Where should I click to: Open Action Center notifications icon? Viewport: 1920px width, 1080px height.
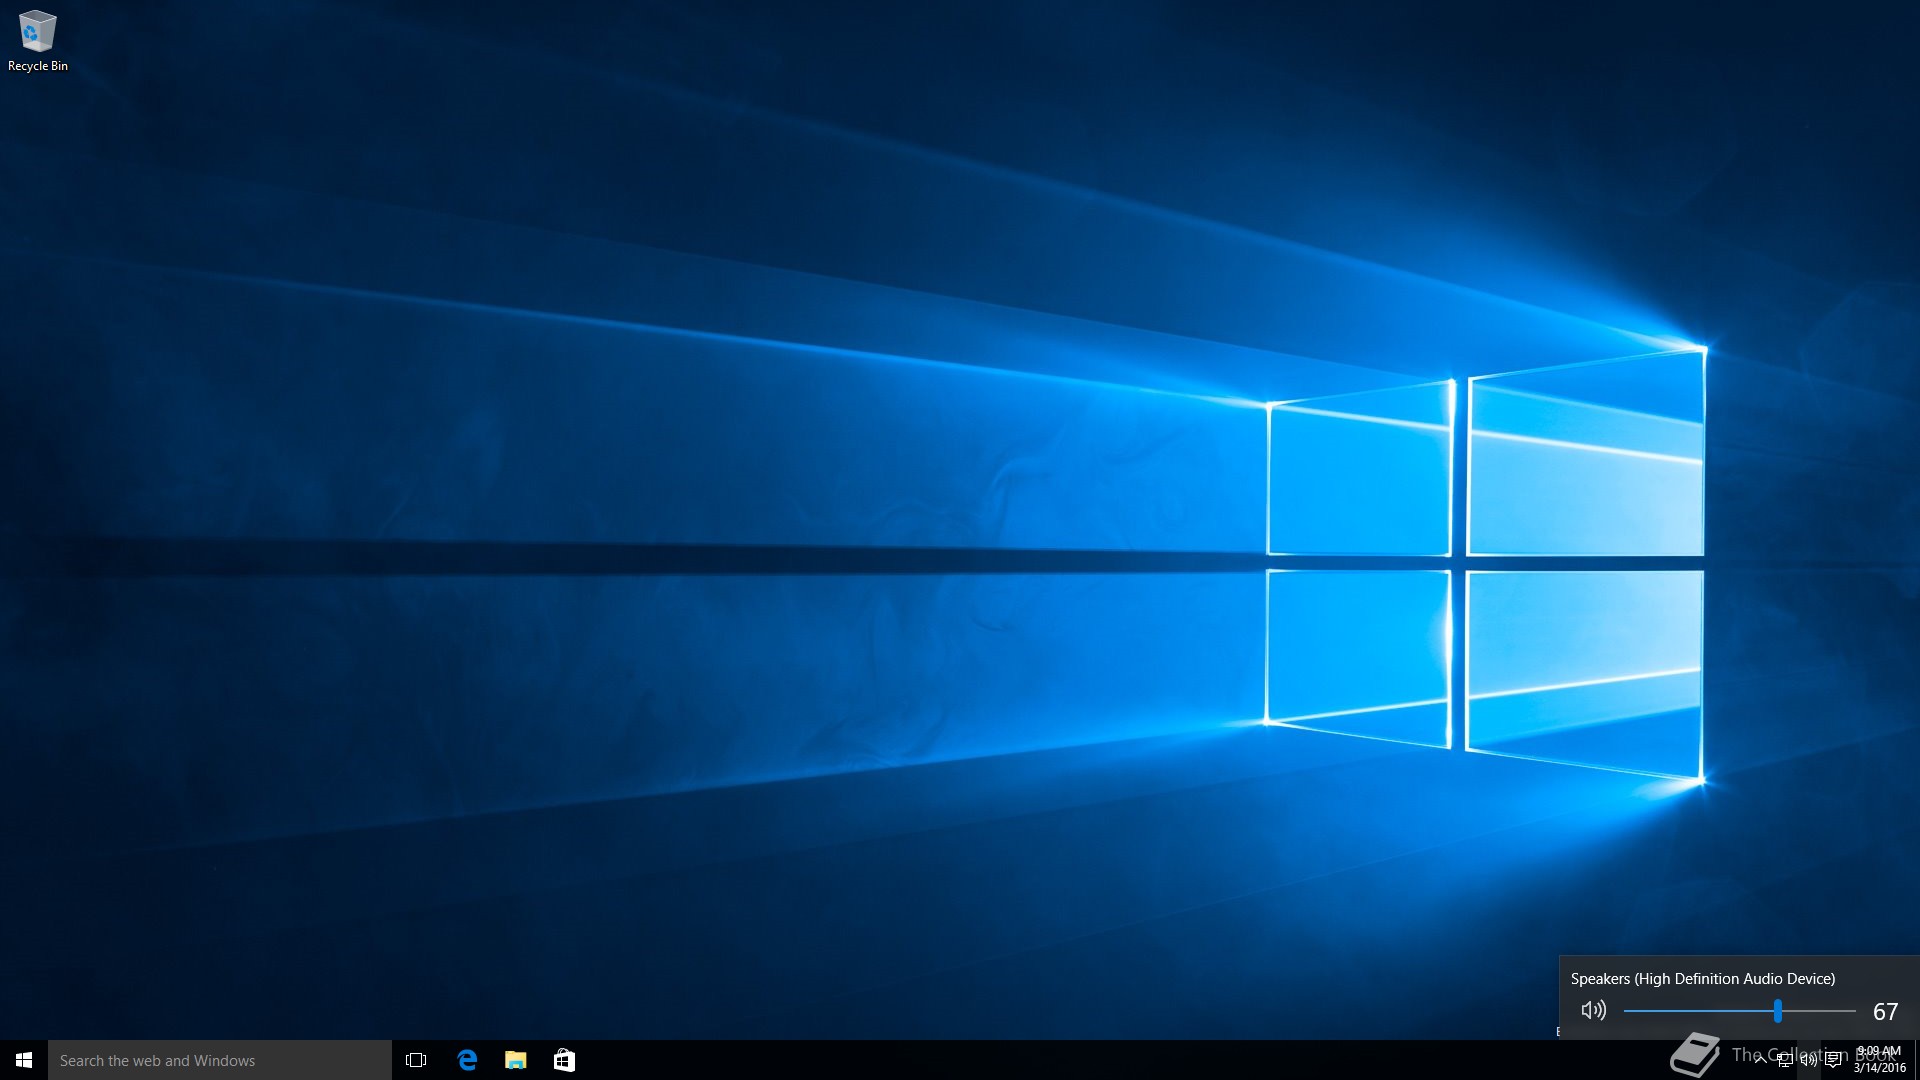pyautogui.click(x=1833, y=1061)
